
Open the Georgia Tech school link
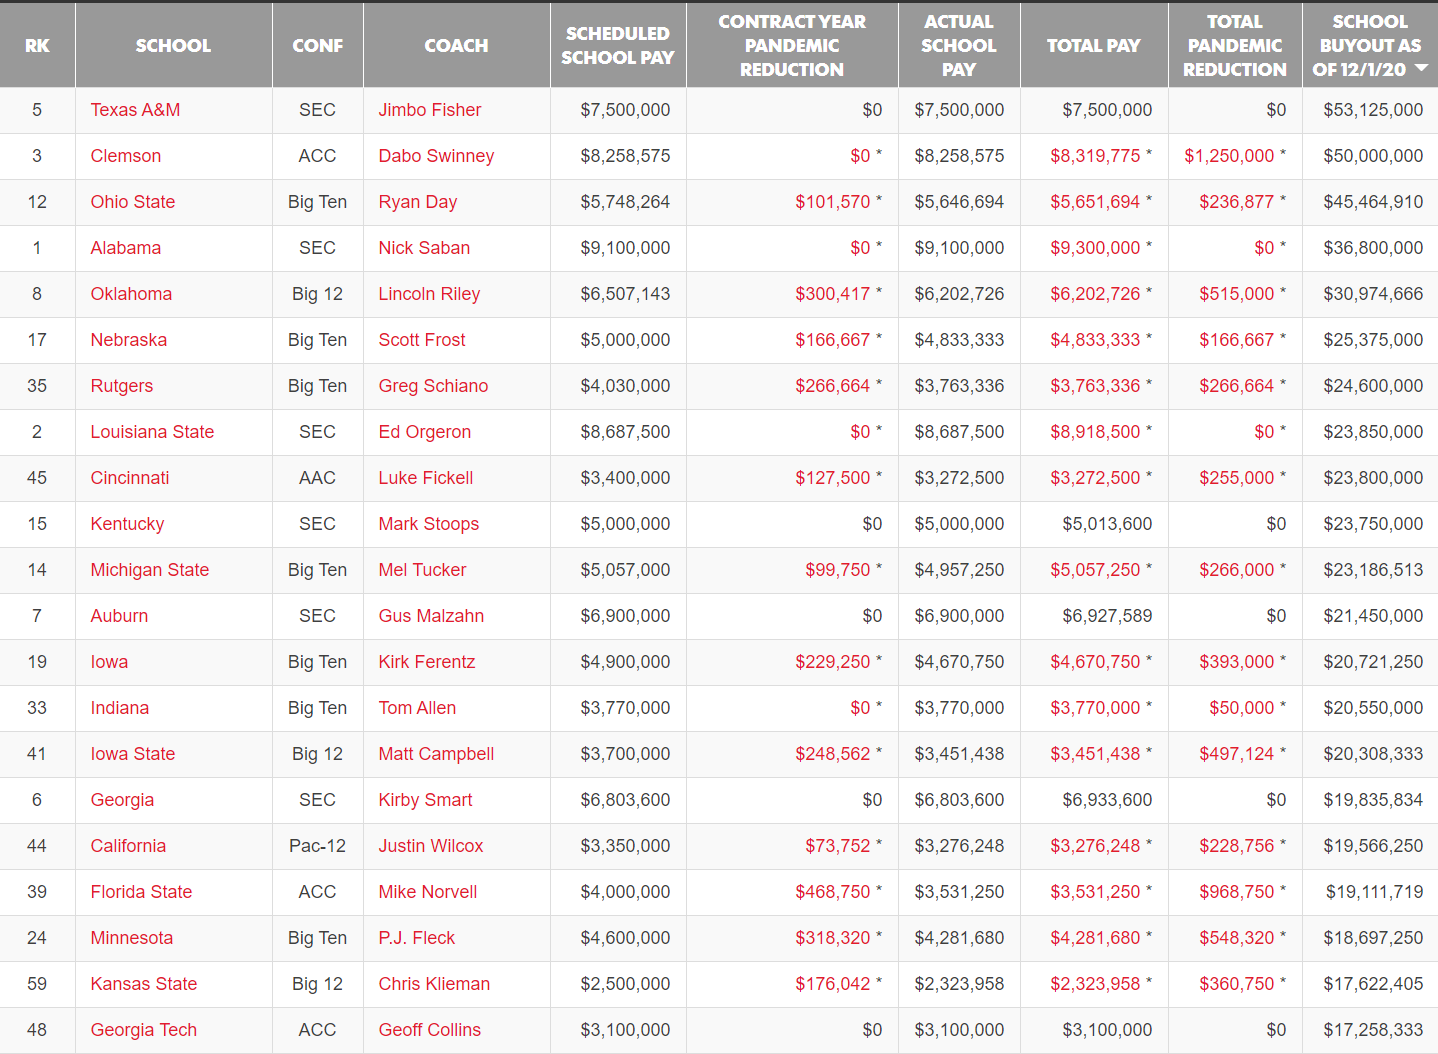point(143,1030)
